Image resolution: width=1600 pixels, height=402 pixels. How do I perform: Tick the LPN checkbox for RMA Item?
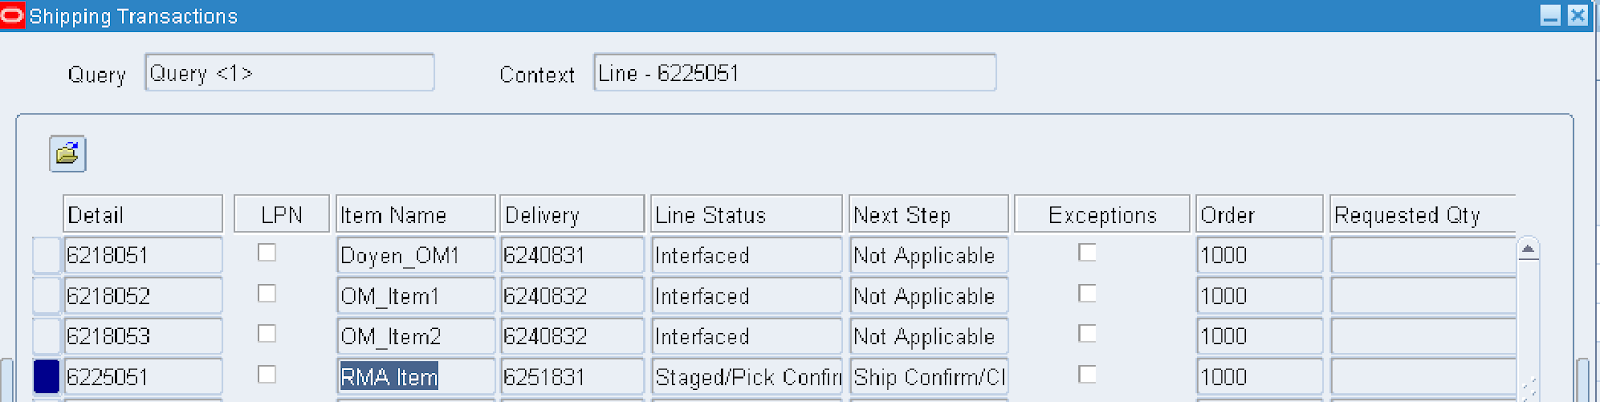pos(267,374)
